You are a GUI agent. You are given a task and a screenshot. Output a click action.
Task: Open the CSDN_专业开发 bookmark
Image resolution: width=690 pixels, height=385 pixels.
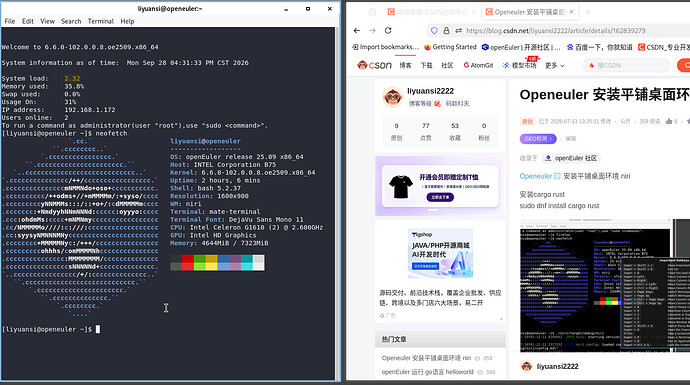(x=664, y=47)
